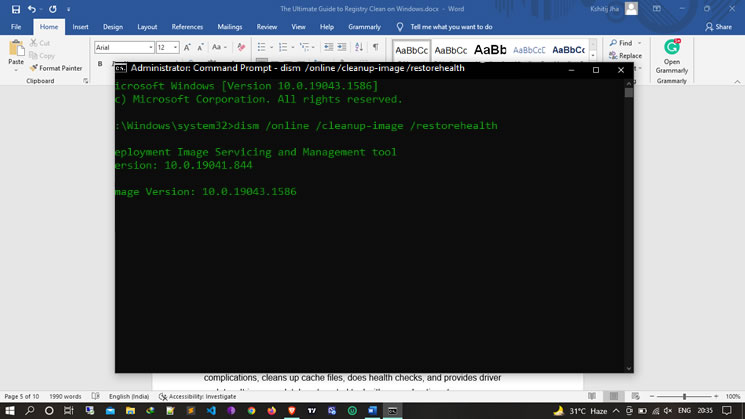Activate the Format Painter
The width and height of the screenshot is (745, 419).
(56, 68)
